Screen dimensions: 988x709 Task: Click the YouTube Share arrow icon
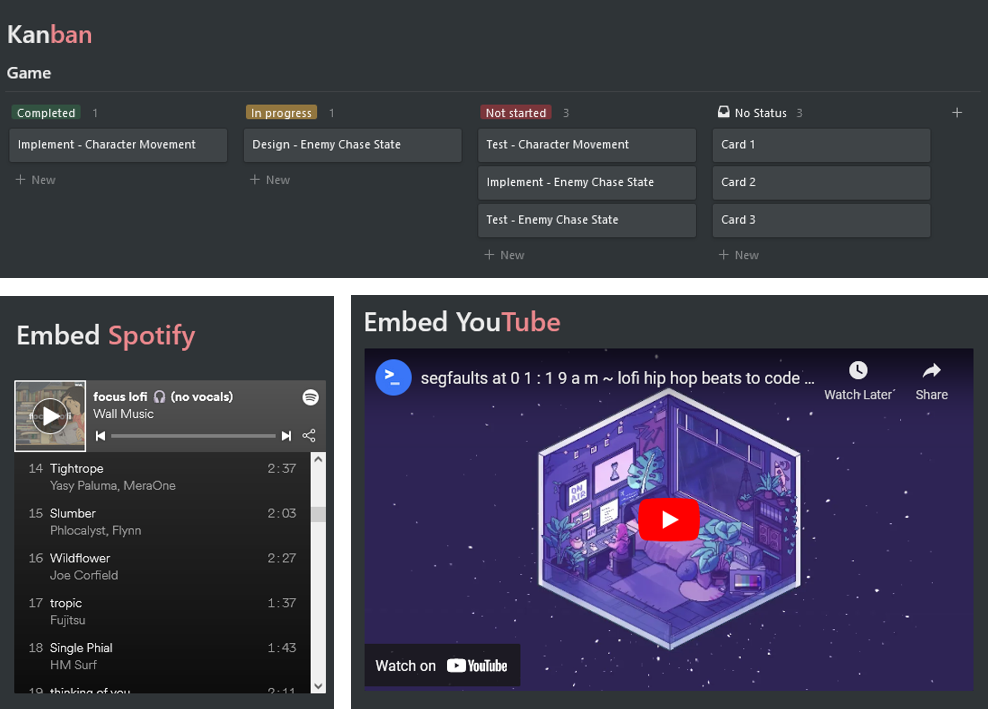[x=931, y=371]
